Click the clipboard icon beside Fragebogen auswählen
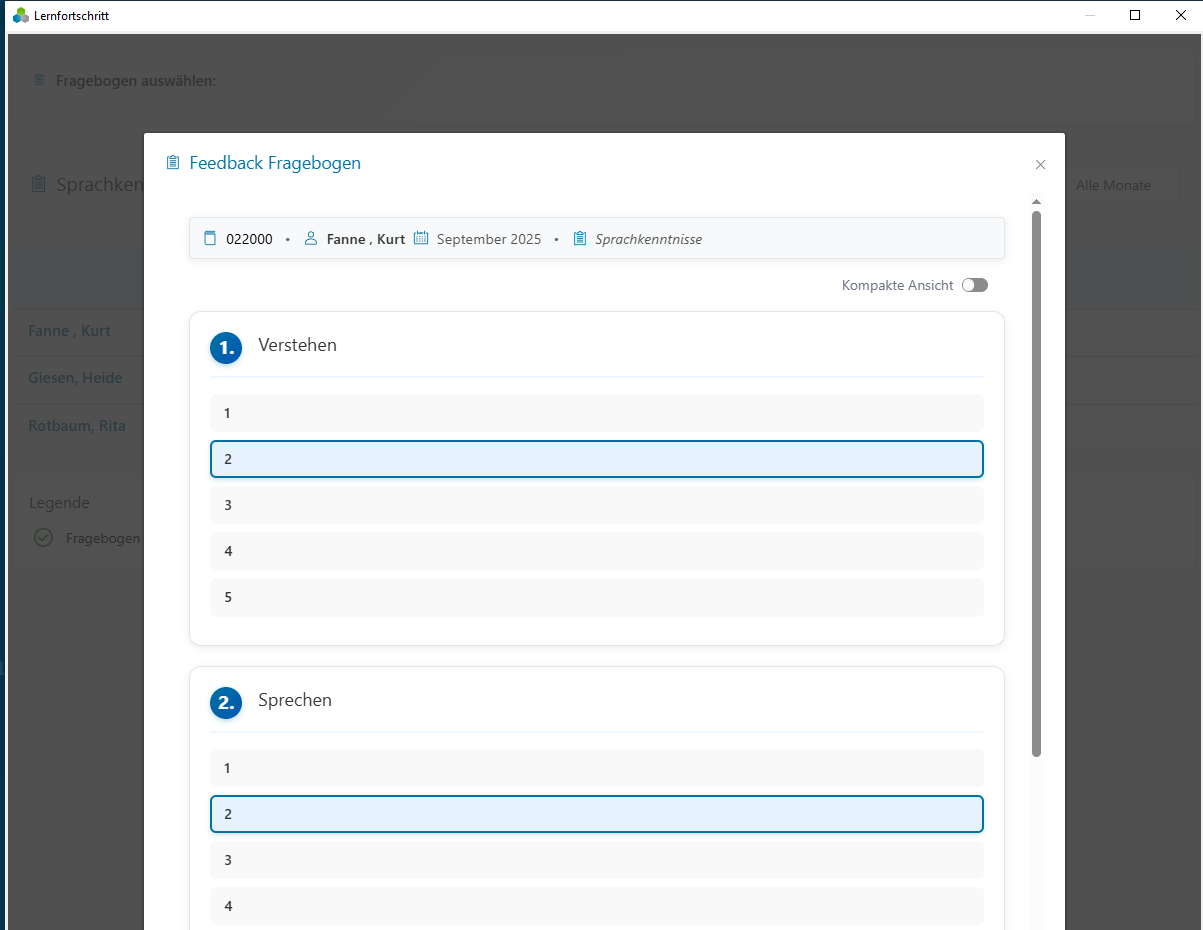1203x930 pixels. coord(39,80)
